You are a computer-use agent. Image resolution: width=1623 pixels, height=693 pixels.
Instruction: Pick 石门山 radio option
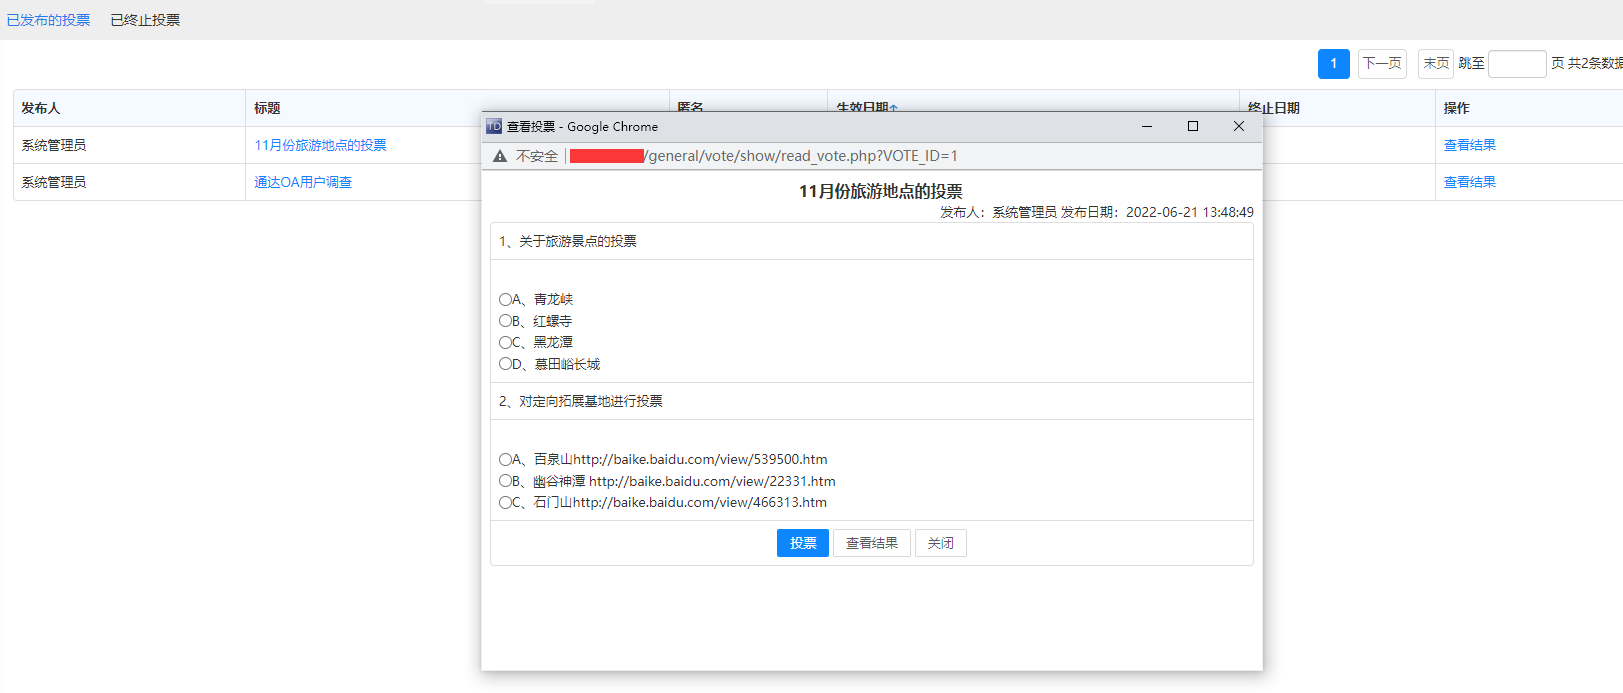click(x=505, y=502)
